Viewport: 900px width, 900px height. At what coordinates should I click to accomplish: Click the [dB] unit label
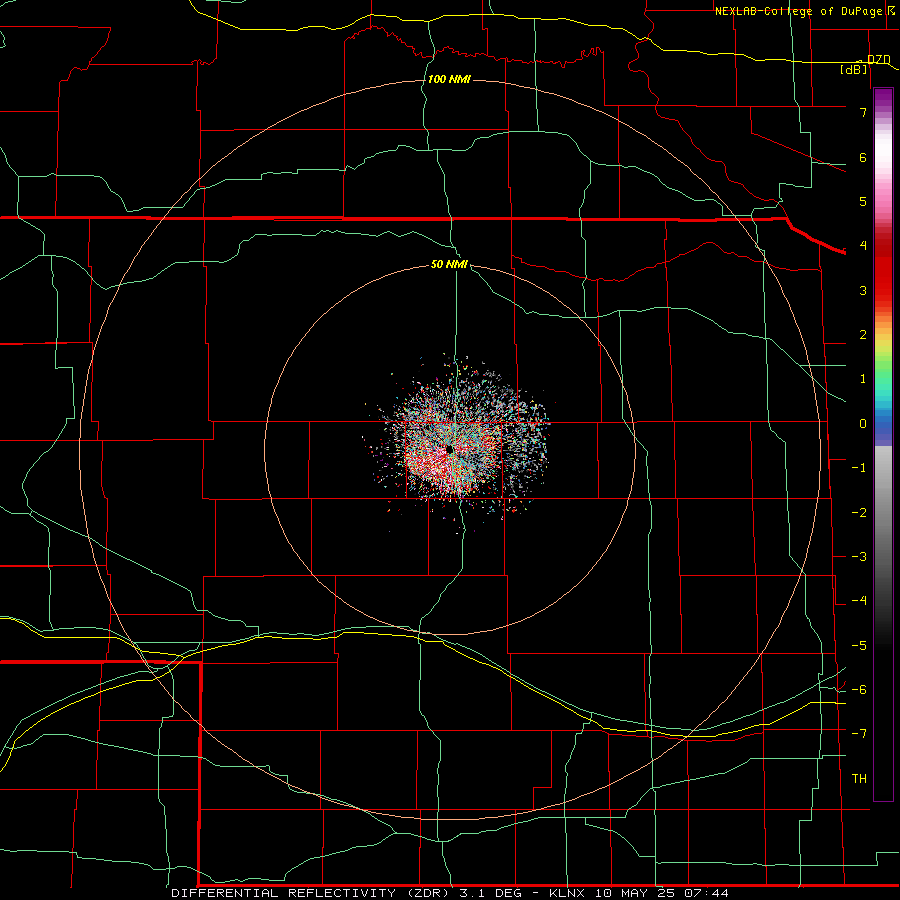[854, 69]
